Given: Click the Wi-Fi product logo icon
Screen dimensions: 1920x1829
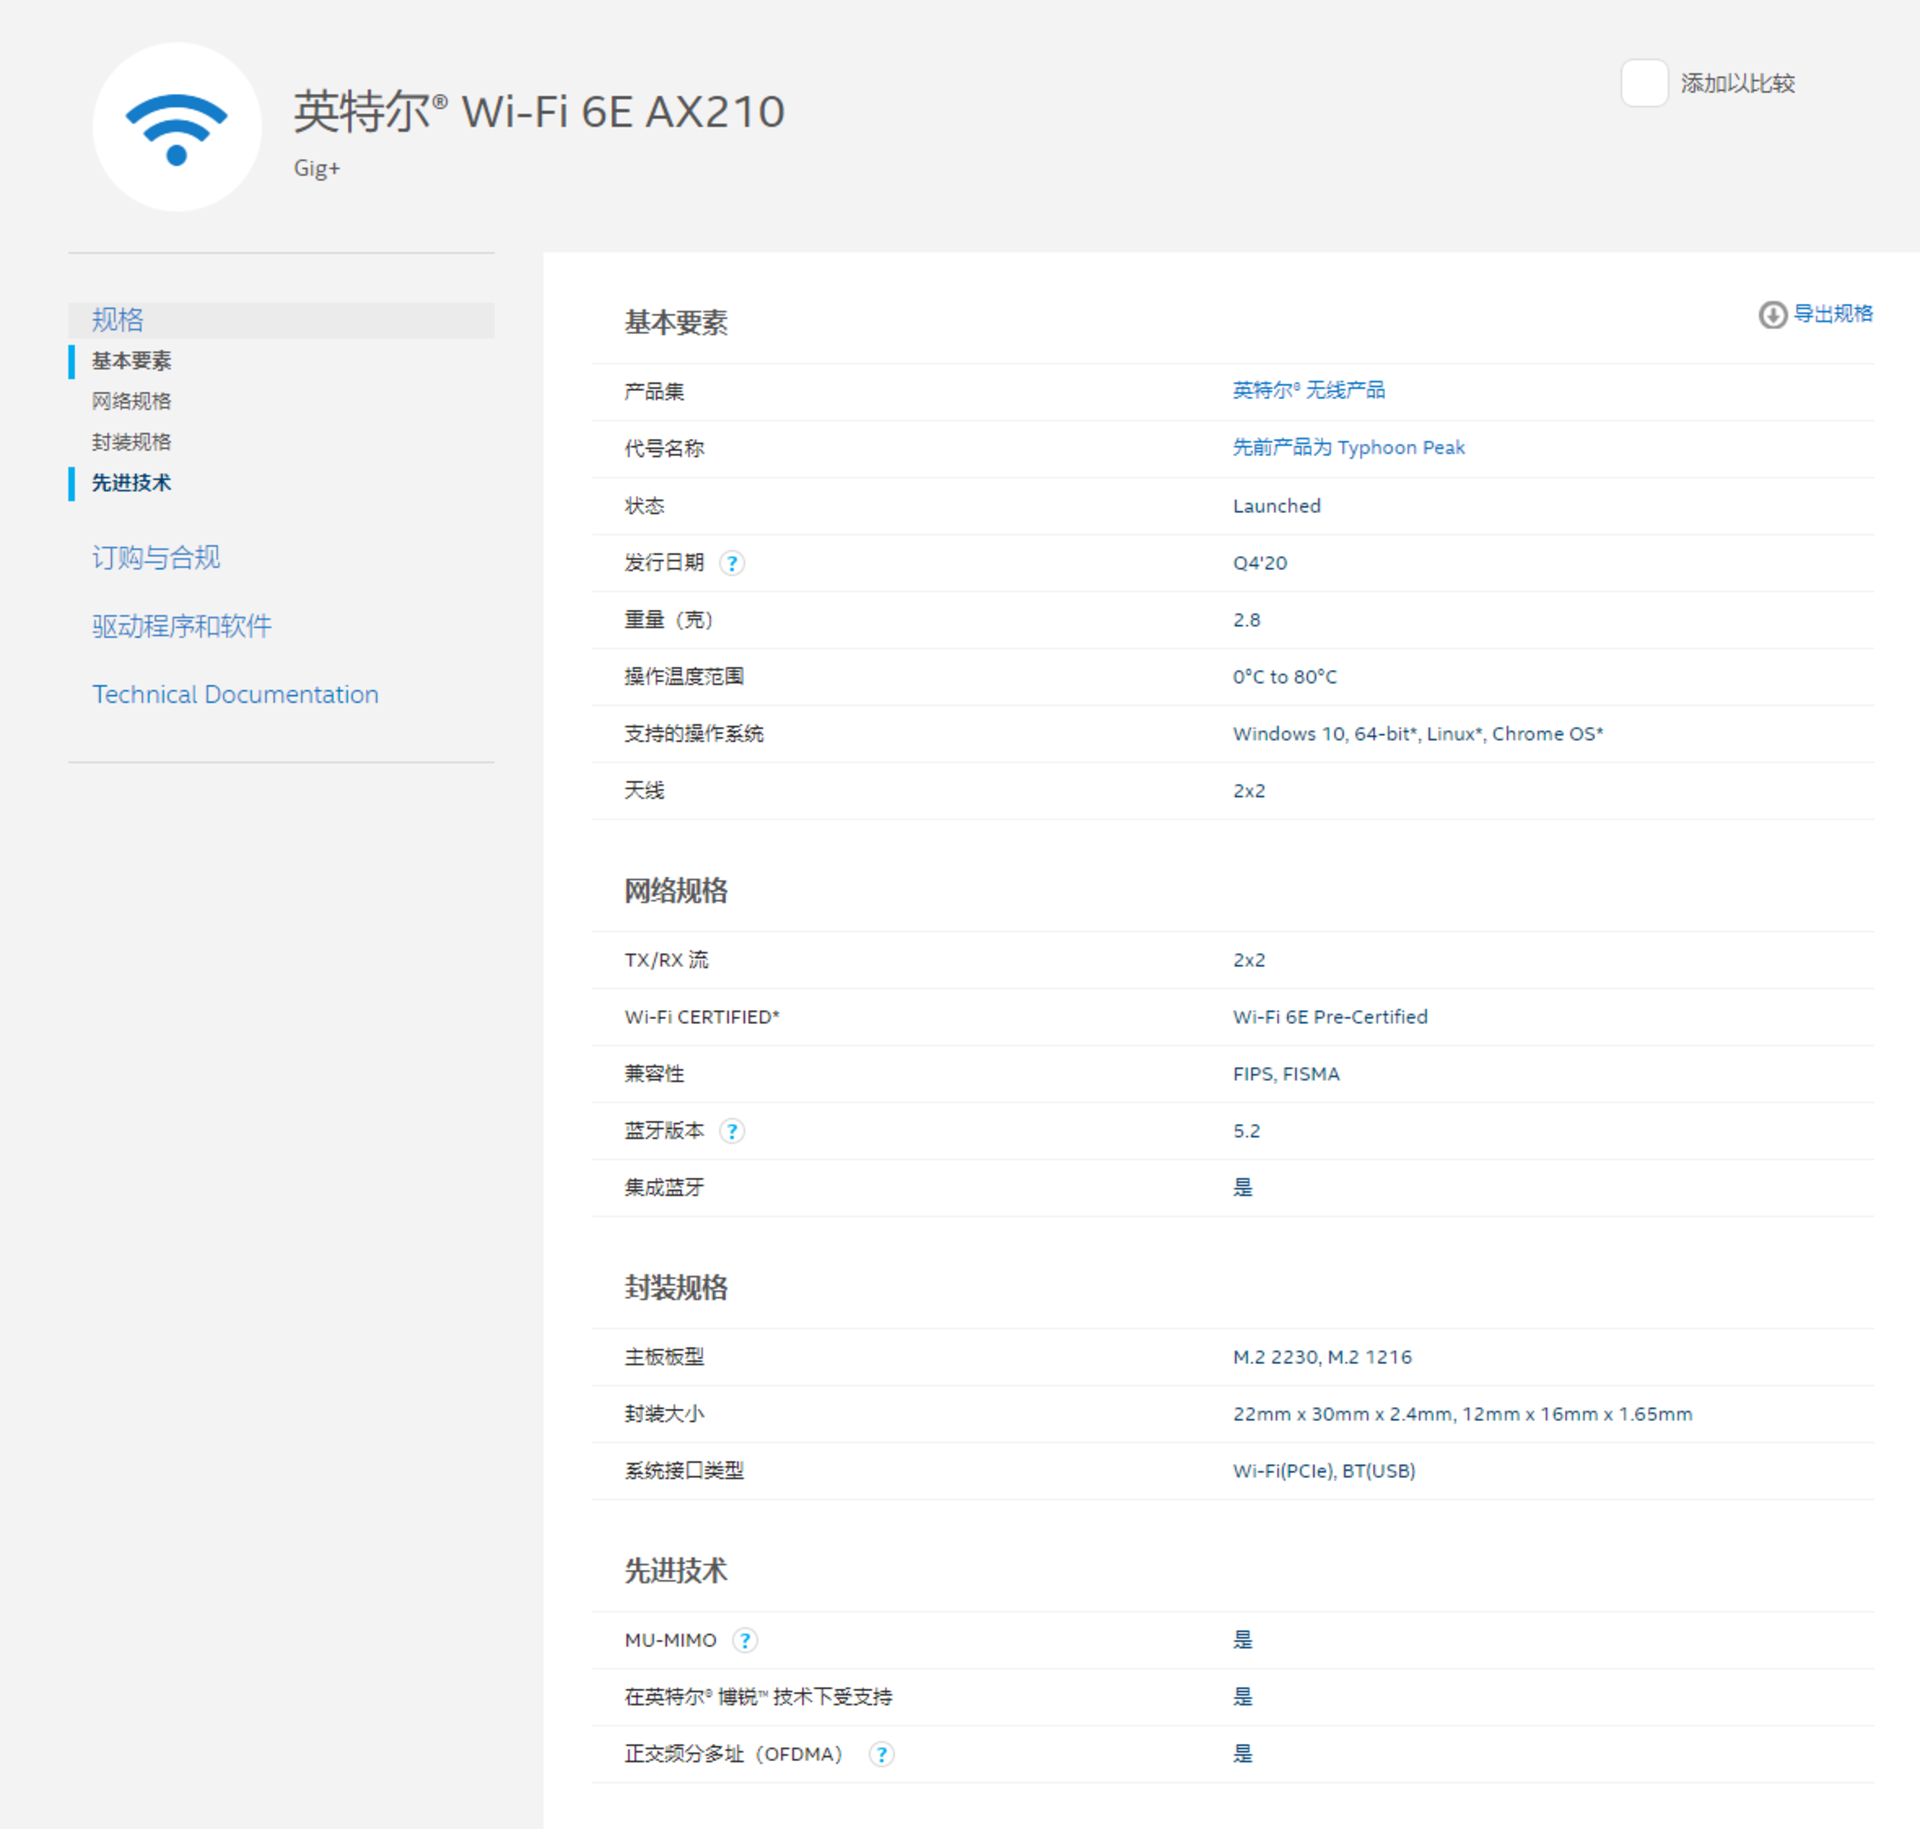Looking at the screenshot, I should pos(177,127).
